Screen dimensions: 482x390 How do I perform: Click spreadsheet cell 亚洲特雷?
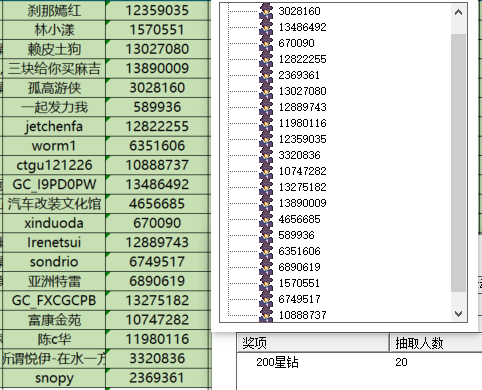(54, 281)
